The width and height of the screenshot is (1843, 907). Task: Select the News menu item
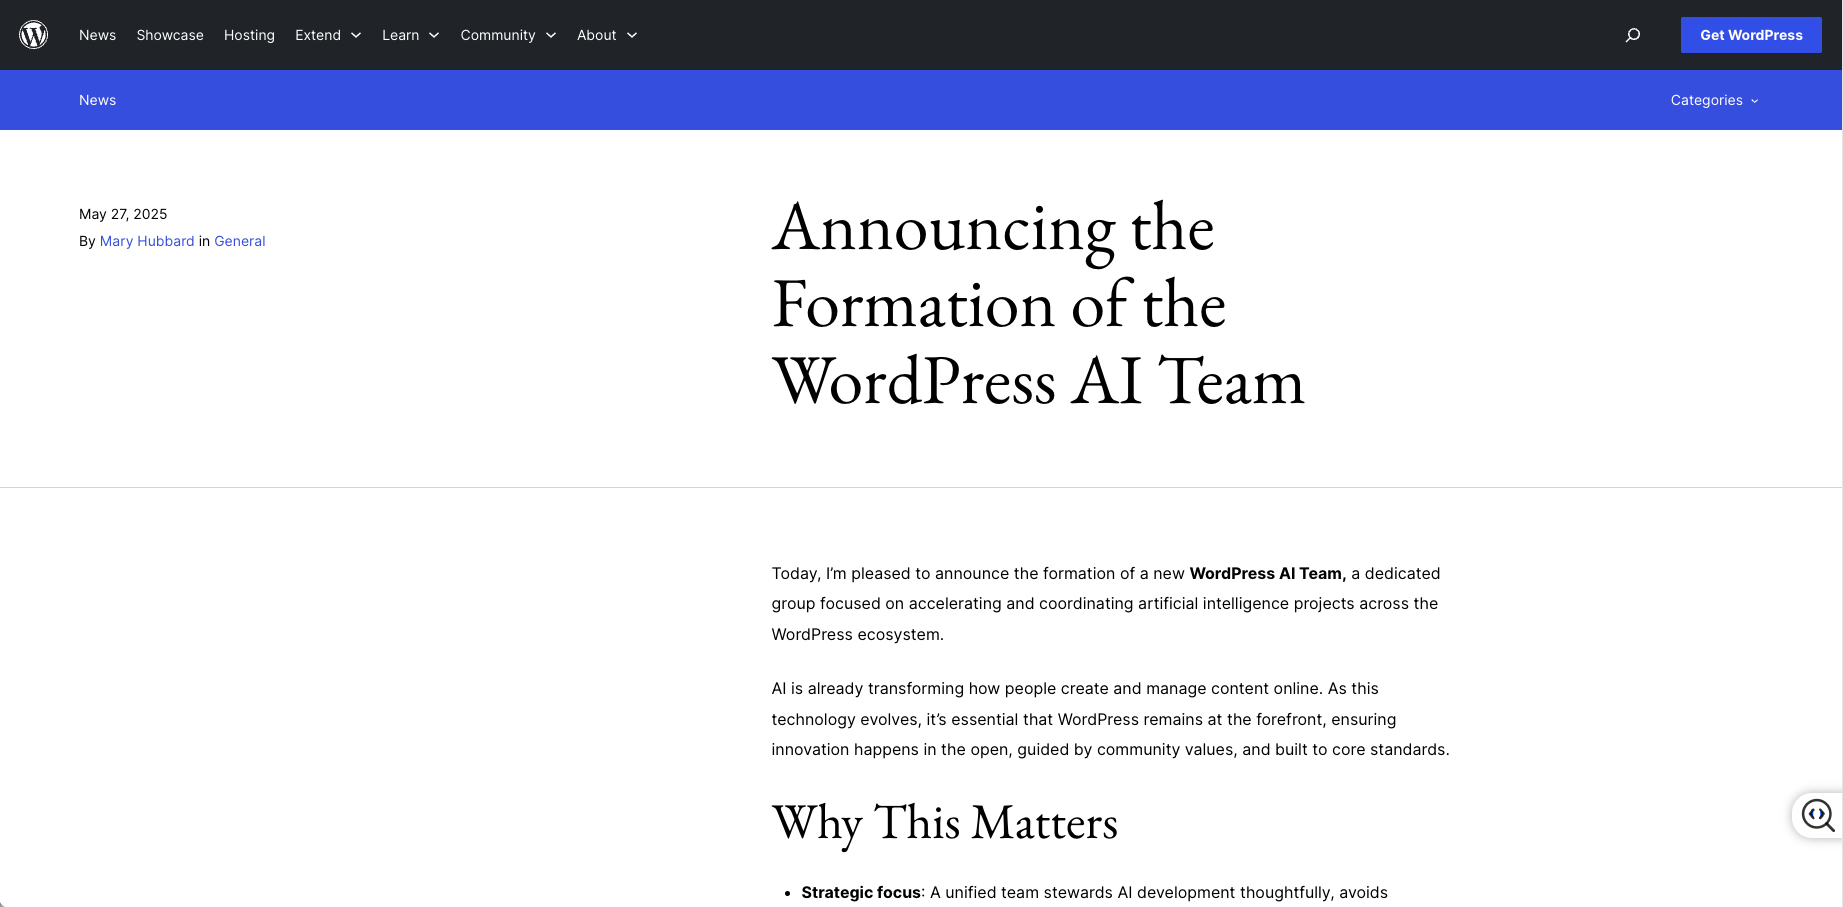point(97,35)
